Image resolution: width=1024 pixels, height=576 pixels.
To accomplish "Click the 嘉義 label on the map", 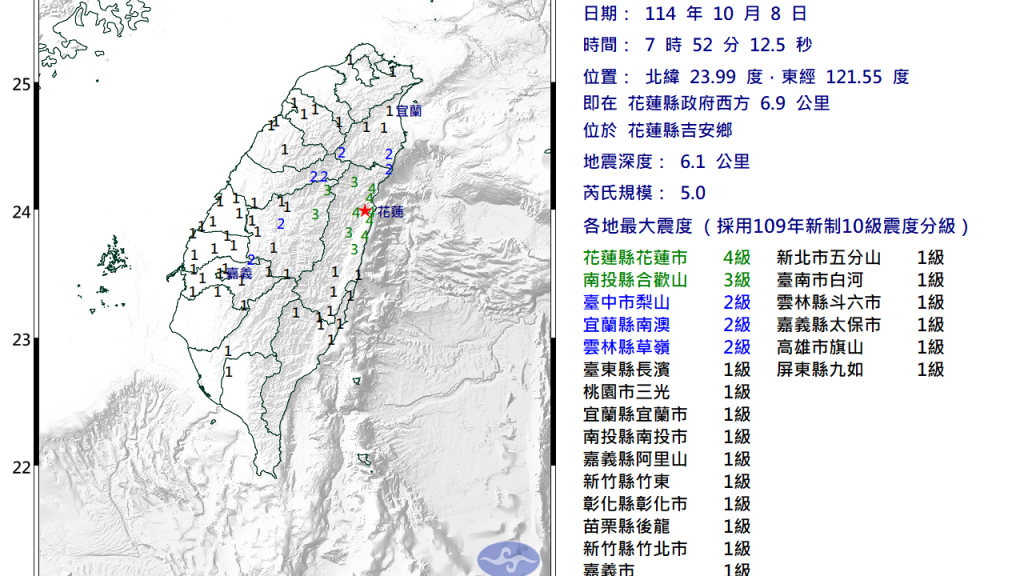I will pyautogui.click(x=238, y=273).
